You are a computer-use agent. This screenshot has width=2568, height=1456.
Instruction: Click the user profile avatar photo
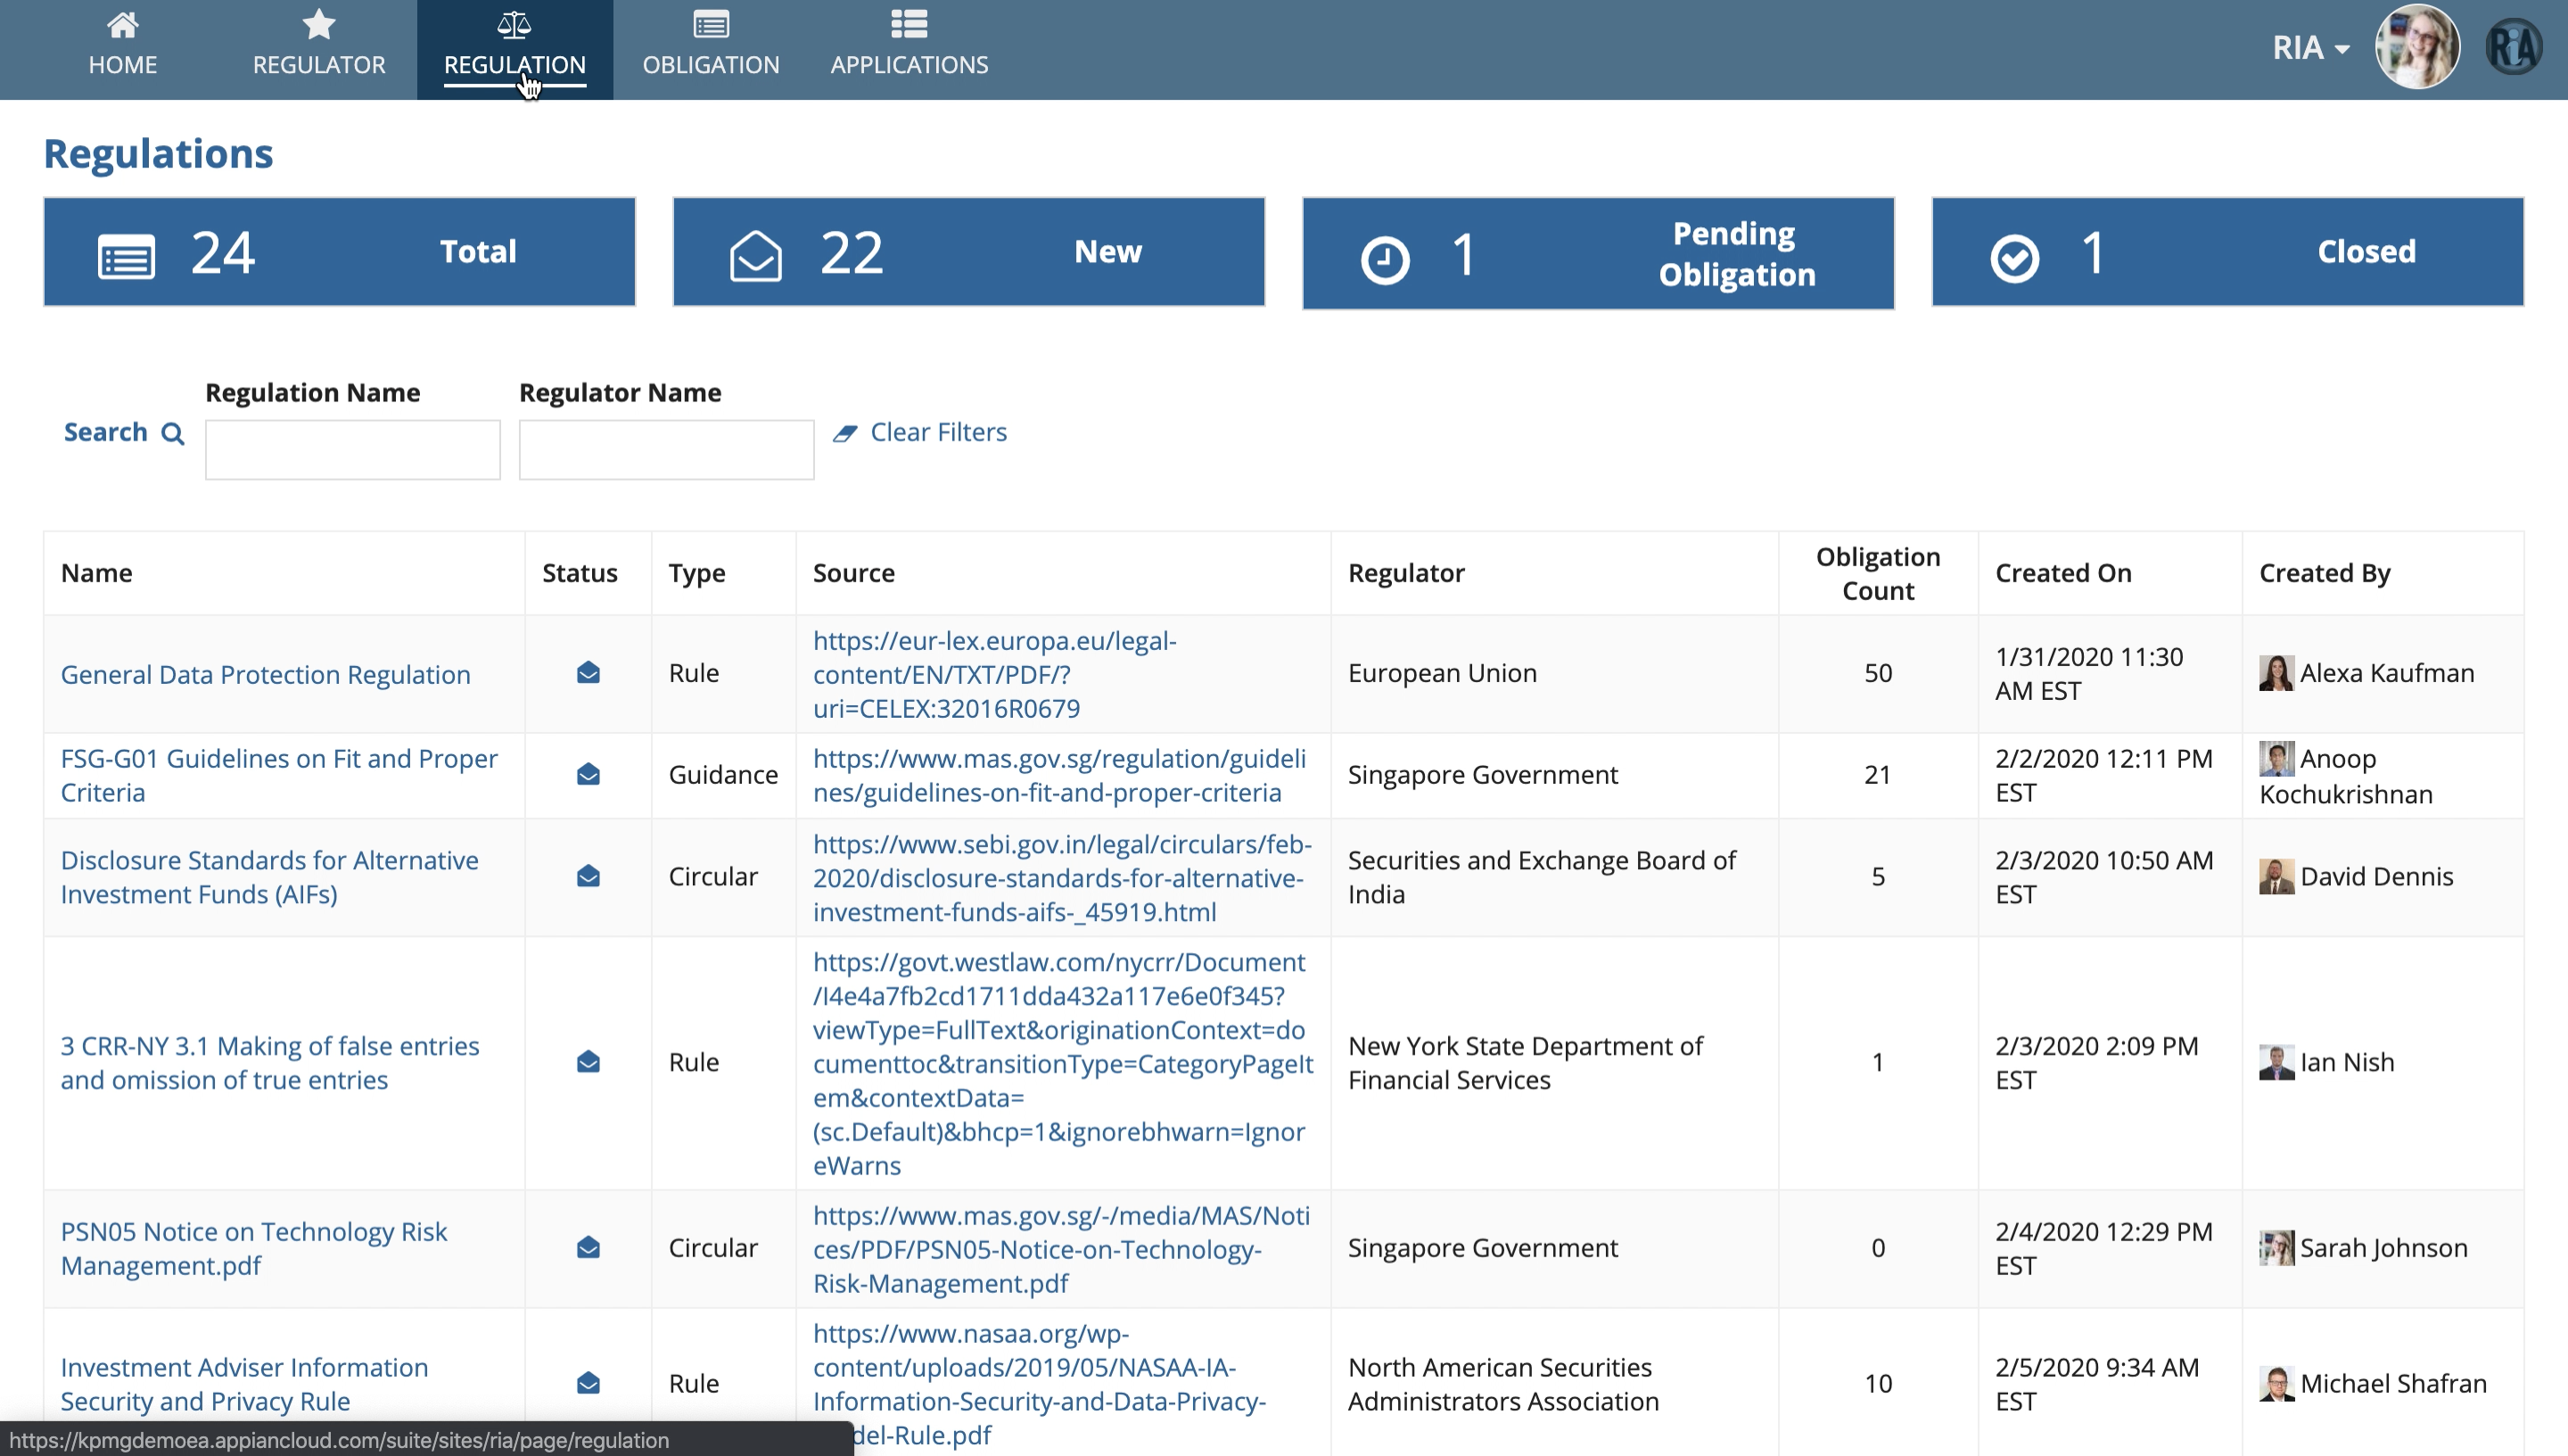point(2416,47)
